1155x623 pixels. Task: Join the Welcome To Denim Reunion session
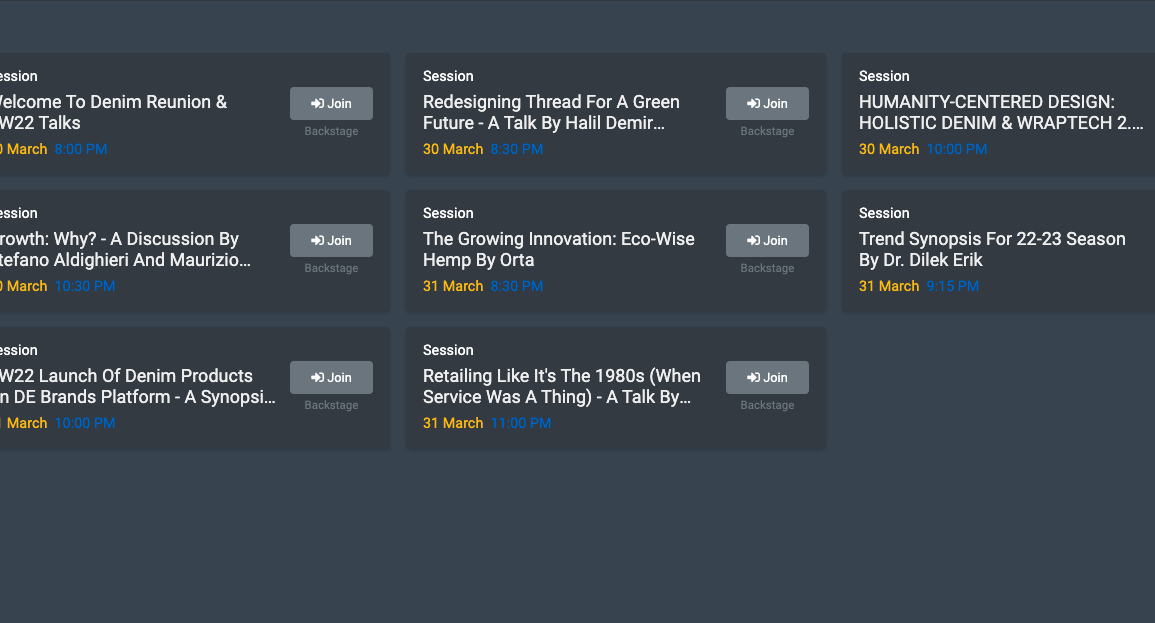coord(331,103)
